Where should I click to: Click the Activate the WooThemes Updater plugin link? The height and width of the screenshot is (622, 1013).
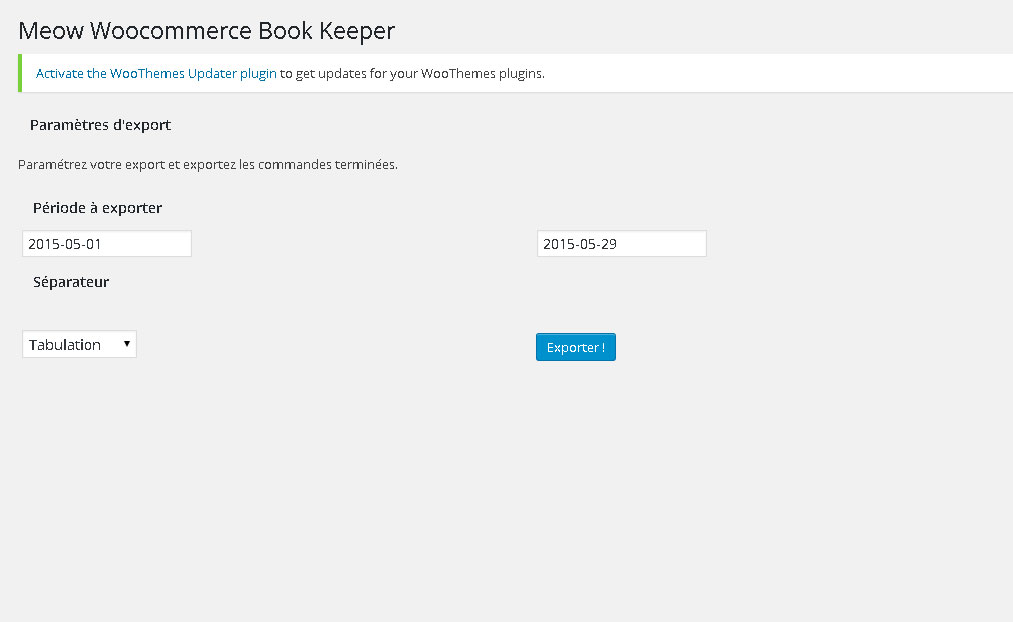tap(156, 73)
